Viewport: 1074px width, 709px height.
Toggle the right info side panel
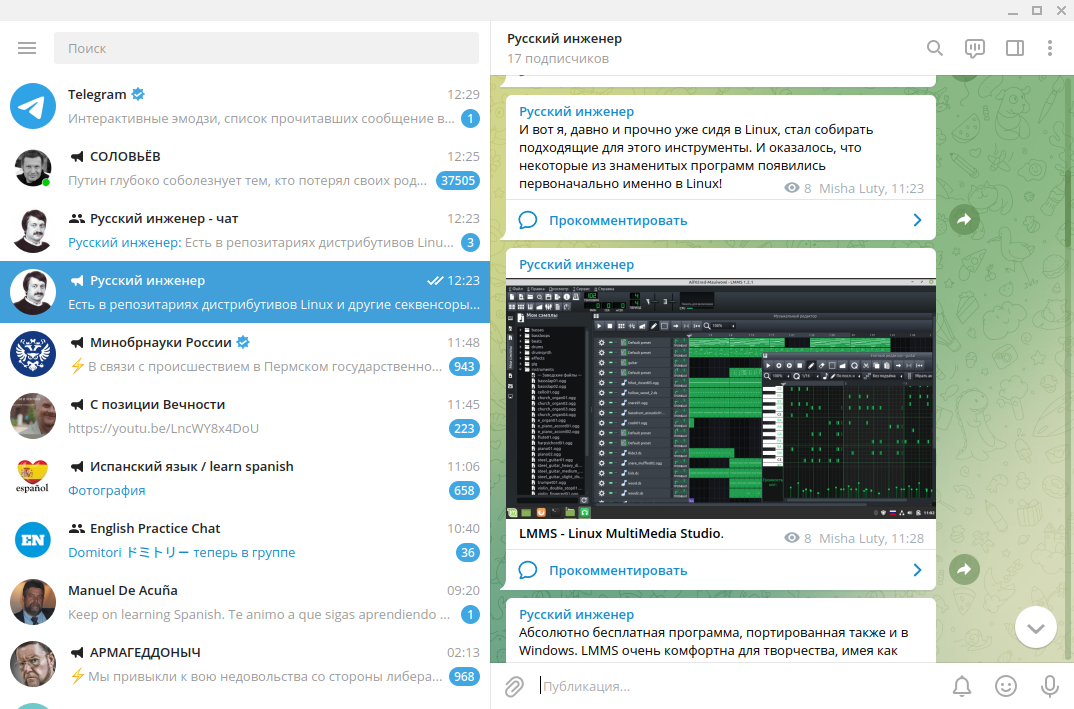pos(1014,48)
